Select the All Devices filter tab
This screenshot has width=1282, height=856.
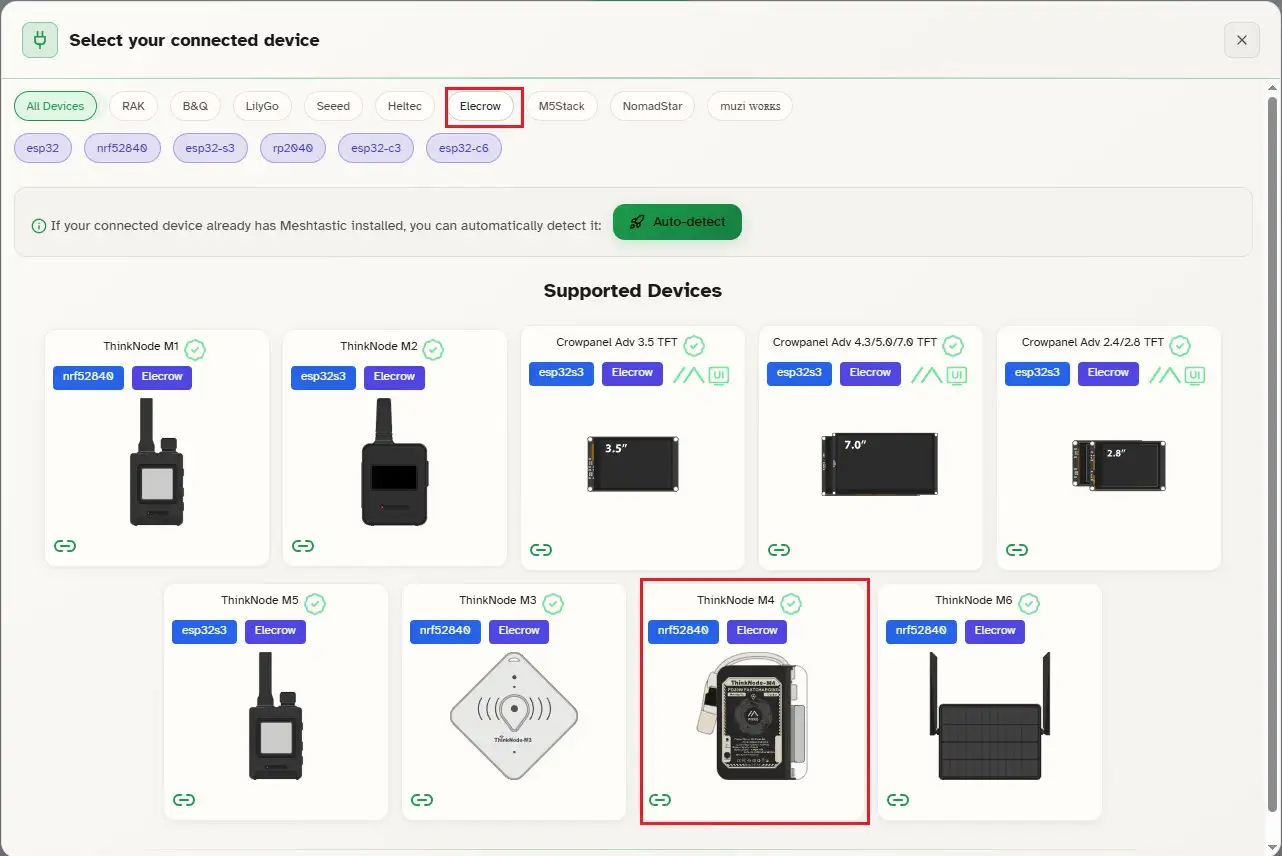coord(55,106)
